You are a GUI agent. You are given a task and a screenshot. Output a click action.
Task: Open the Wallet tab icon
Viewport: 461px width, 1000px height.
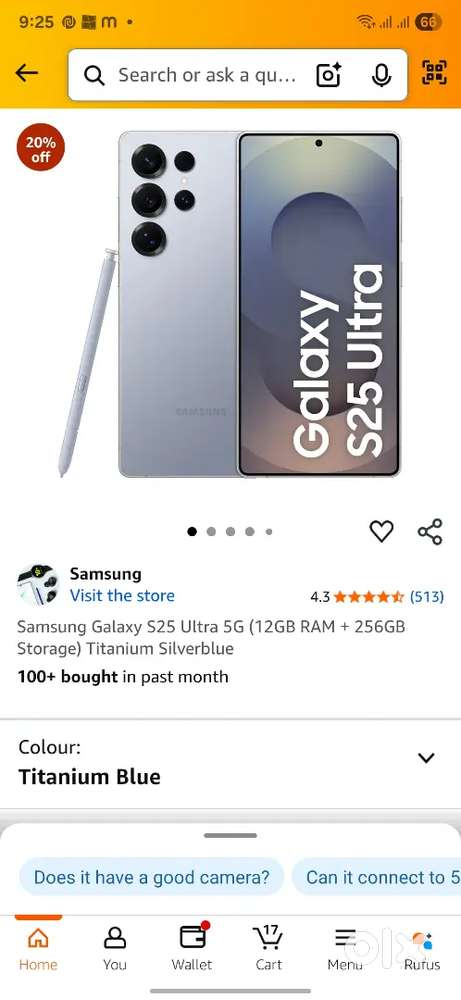click(192, 948)
